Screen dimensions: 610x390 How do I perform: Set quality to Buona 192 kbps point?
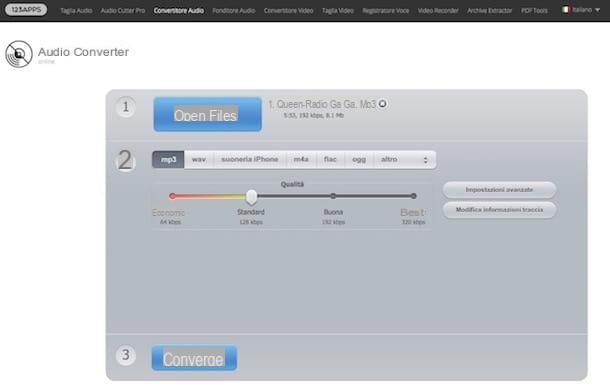coord(333,196)
